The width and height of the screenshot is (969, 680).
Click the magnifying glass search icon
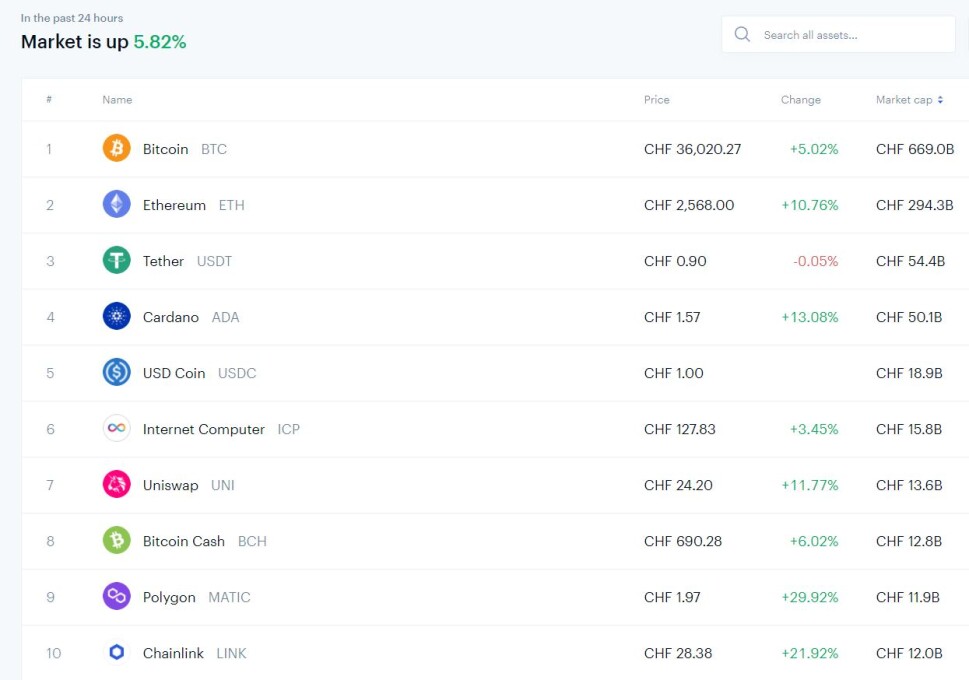[x=742, y=35]
